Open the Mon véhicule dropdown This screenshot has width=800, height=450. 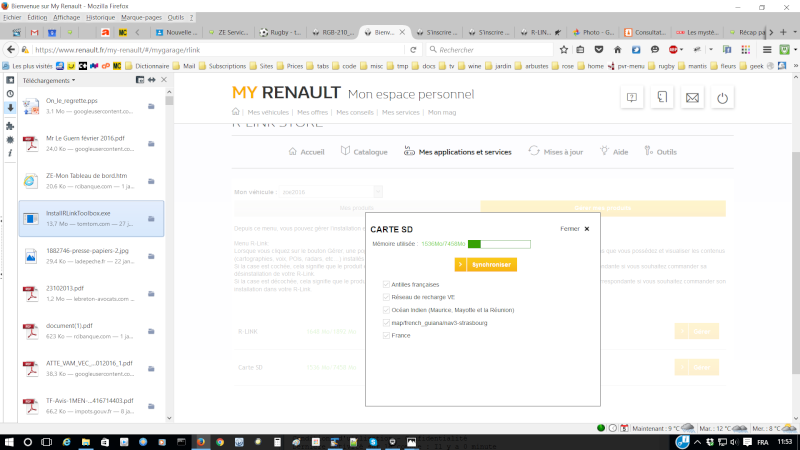click(x=331, y=192)
